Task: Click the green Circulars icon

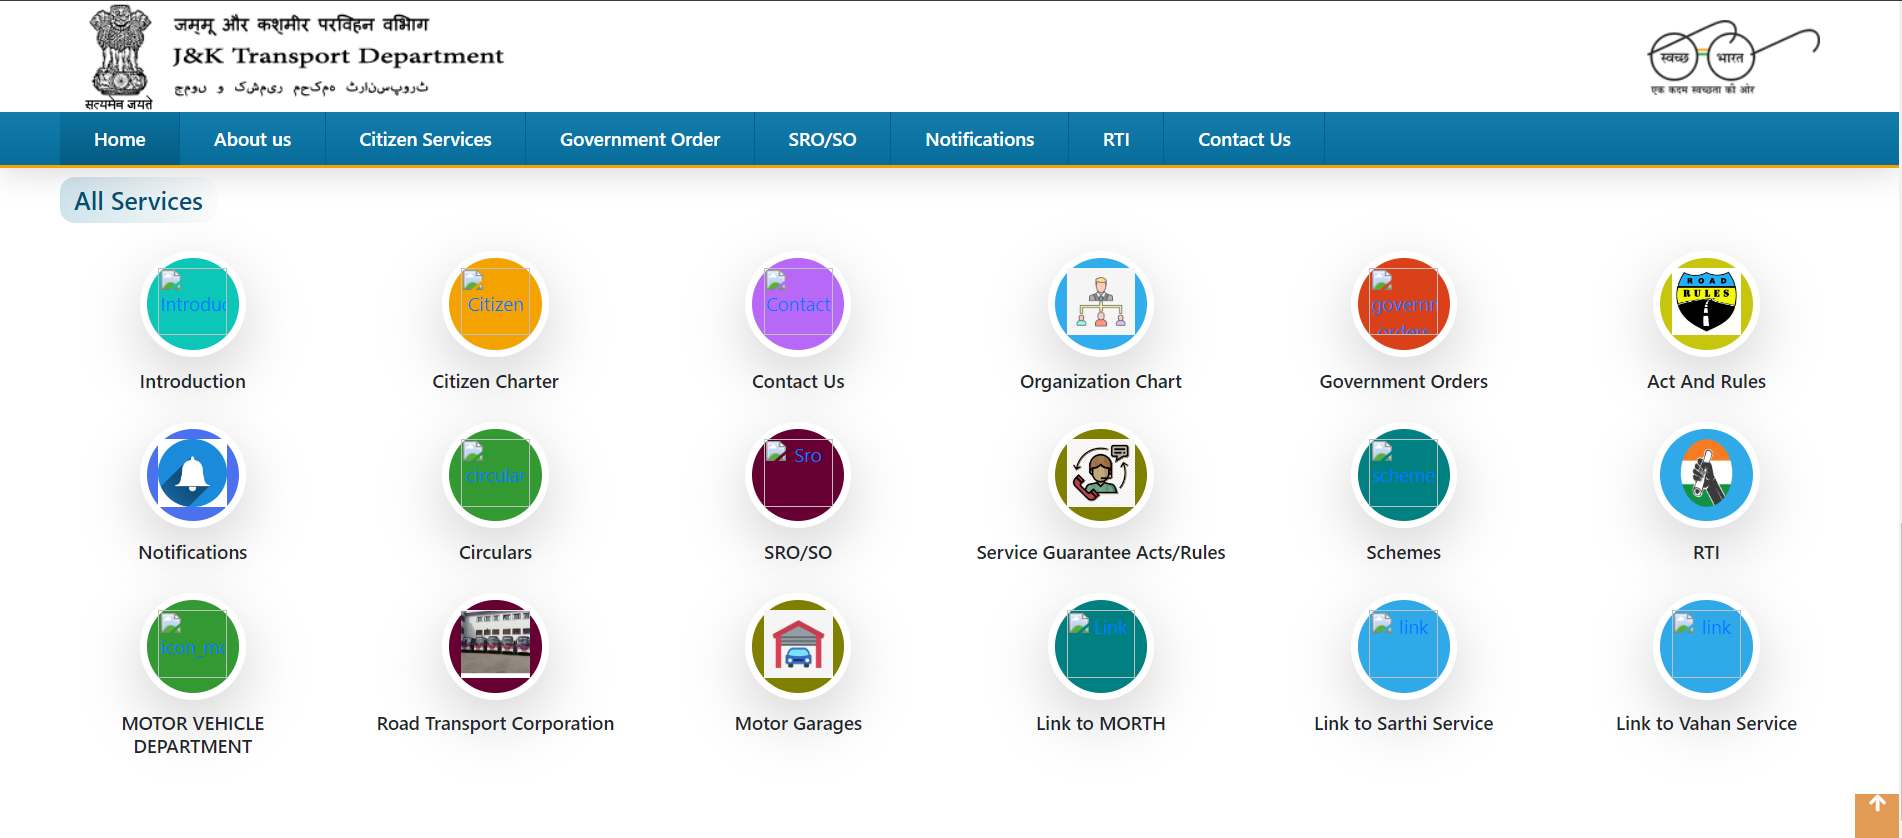Action: pyautogui.click(x=495, y=475)
